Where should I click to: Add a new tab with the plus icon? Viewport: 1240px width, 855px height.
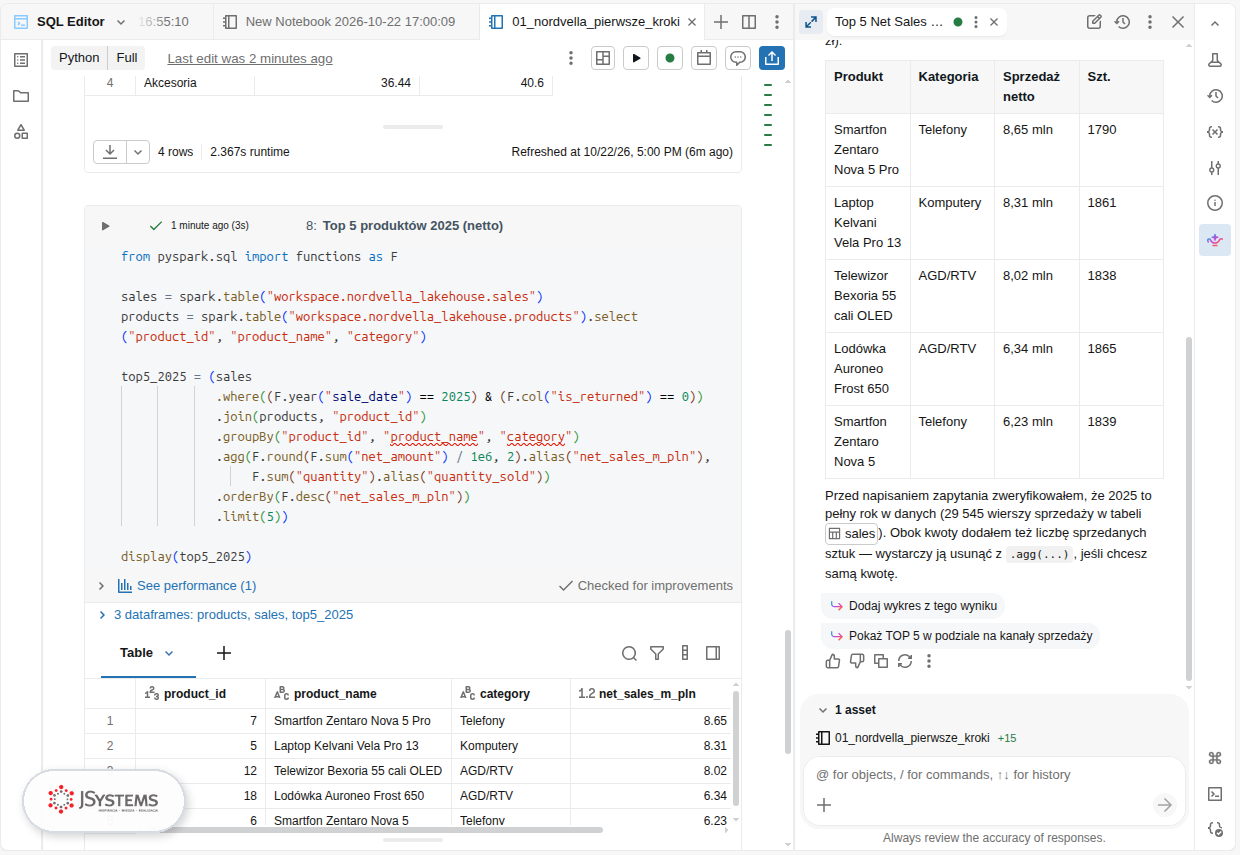pos(720,22)
